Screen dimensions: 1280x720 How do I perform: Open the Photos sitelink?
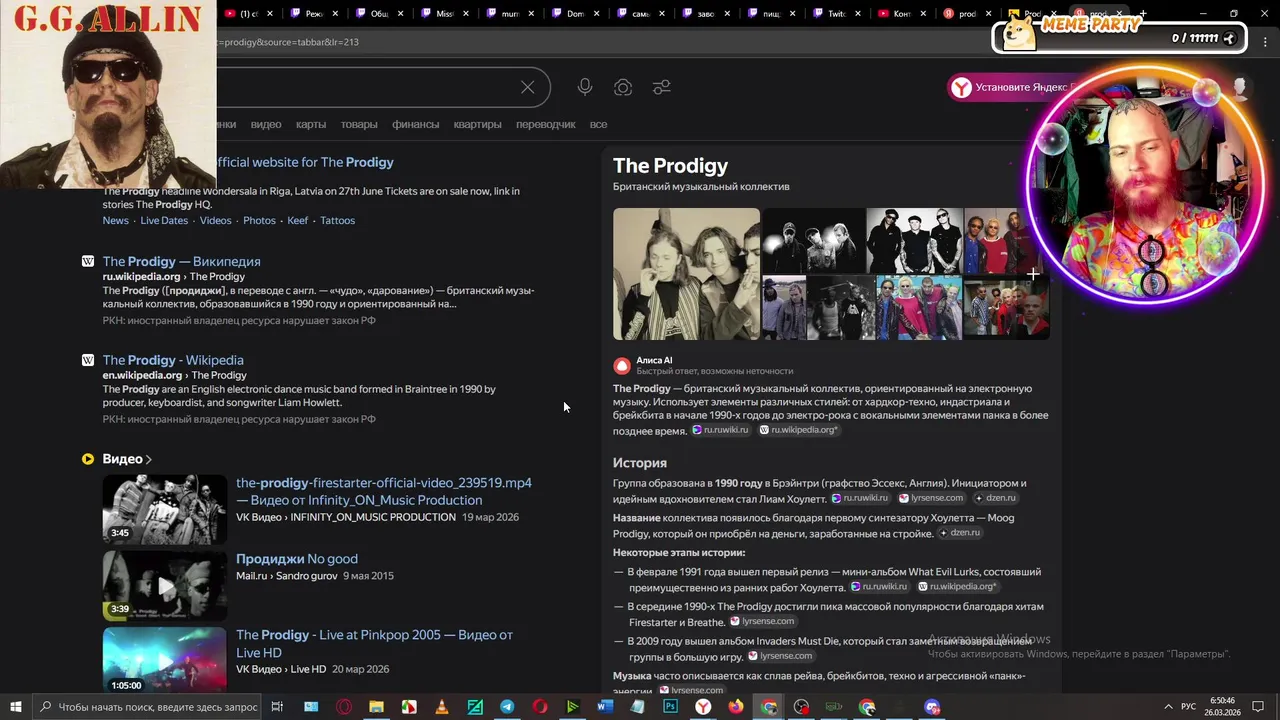coord(259,220)
